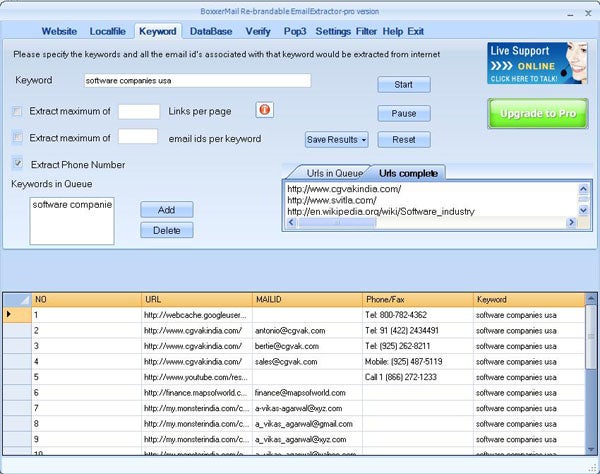Open the DataBase tab
The width and height of the screenshot is (600, 474).
pyautogui.click(x=211, y=31)
